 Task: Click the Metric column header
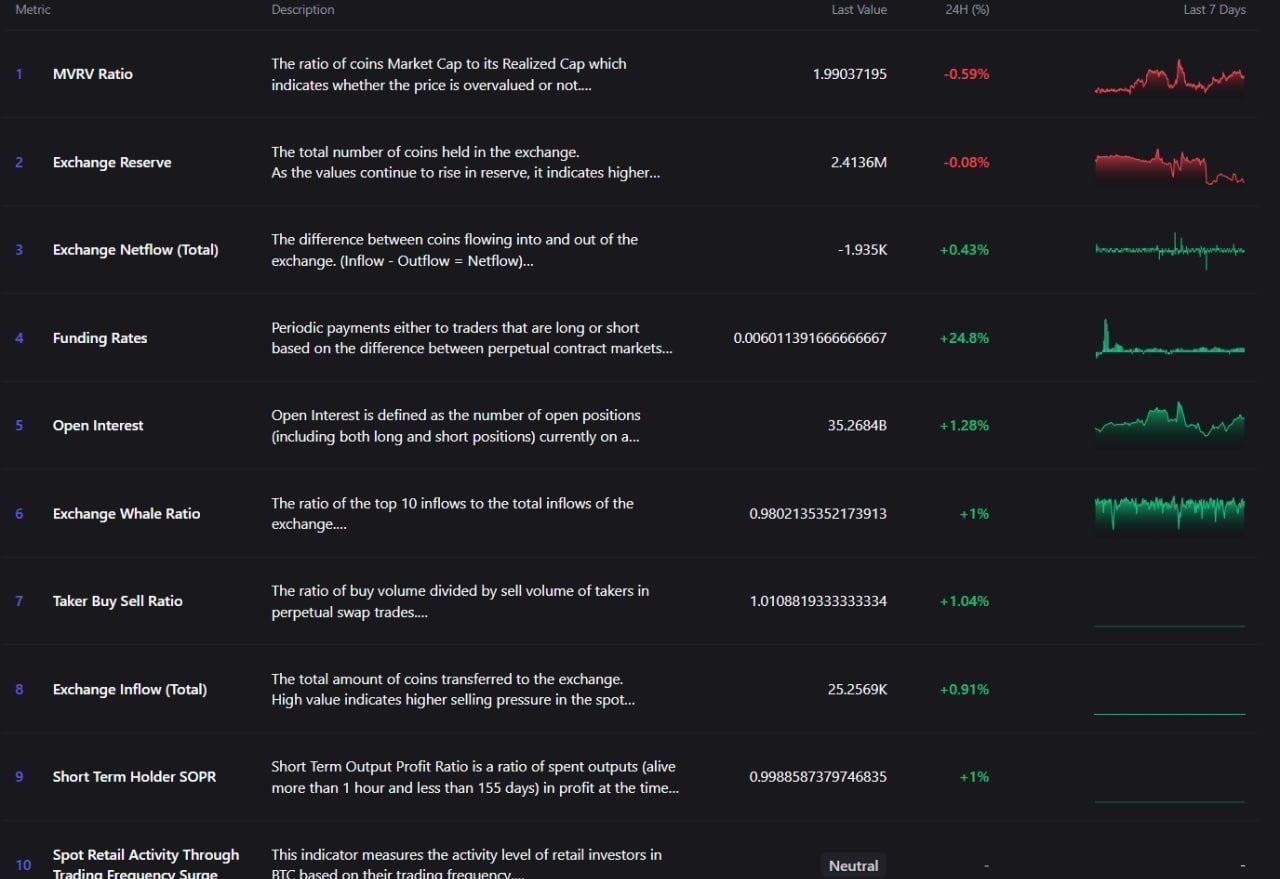pos(33,10)
